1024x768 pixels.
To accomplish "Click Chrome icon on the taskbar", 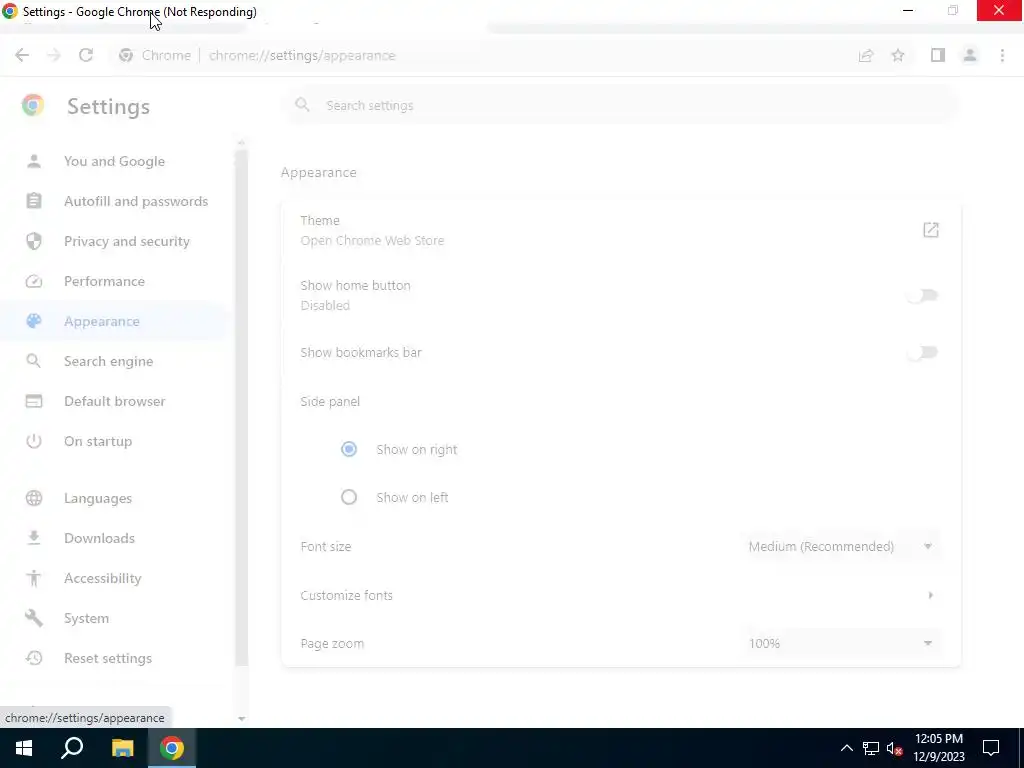I will [x=172, y=748].
